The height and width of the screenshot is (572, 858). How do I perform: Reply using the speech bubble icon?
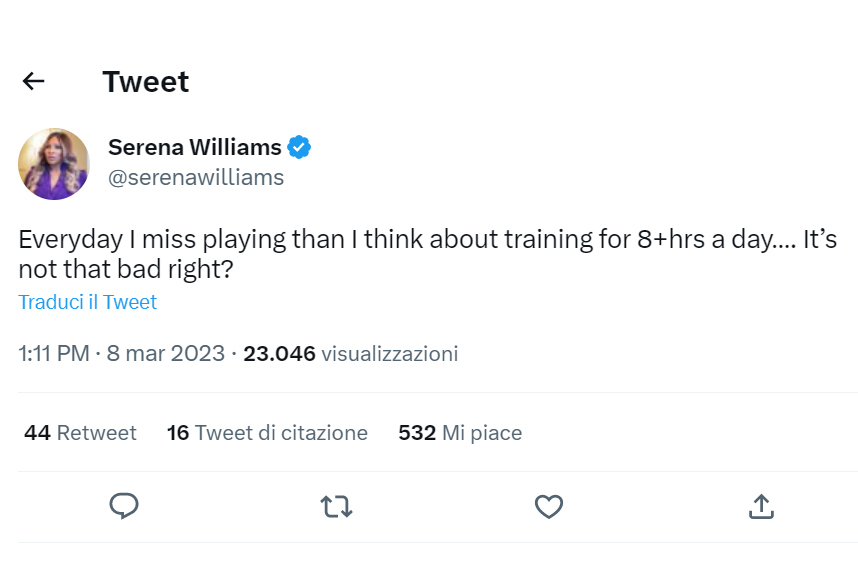click(124, 507)
